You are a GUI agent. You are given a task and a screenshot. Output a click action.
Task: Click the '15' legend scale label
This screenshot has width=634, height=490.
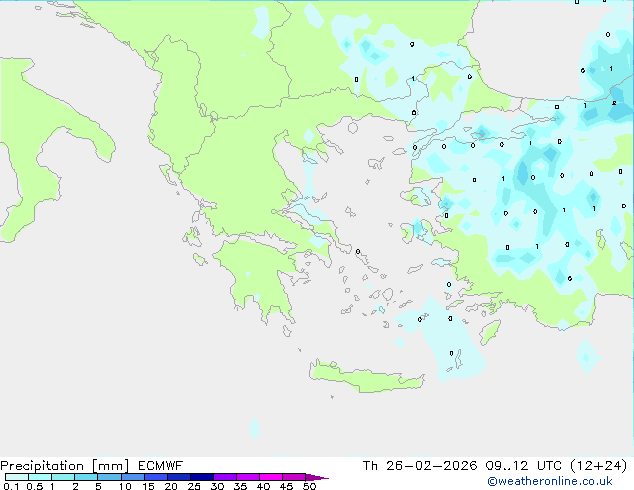(148, 486)
